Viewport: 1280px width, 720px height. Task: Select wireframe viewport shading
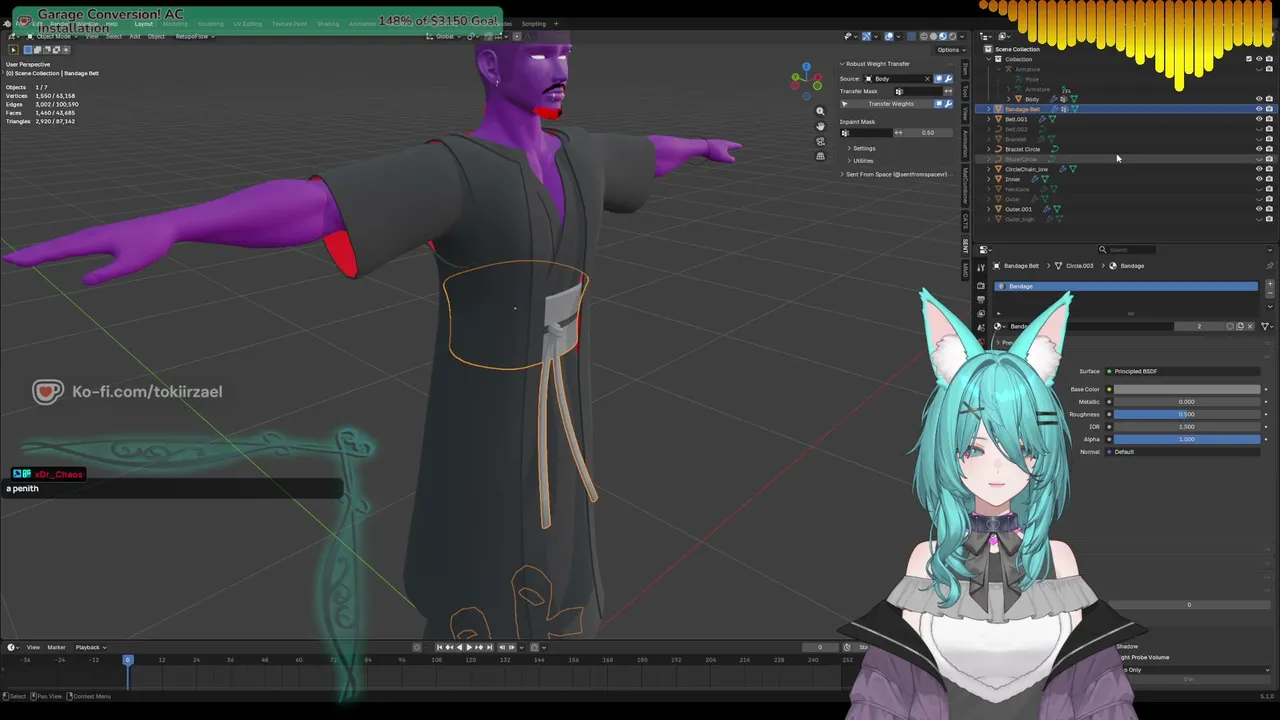(923, 36)
